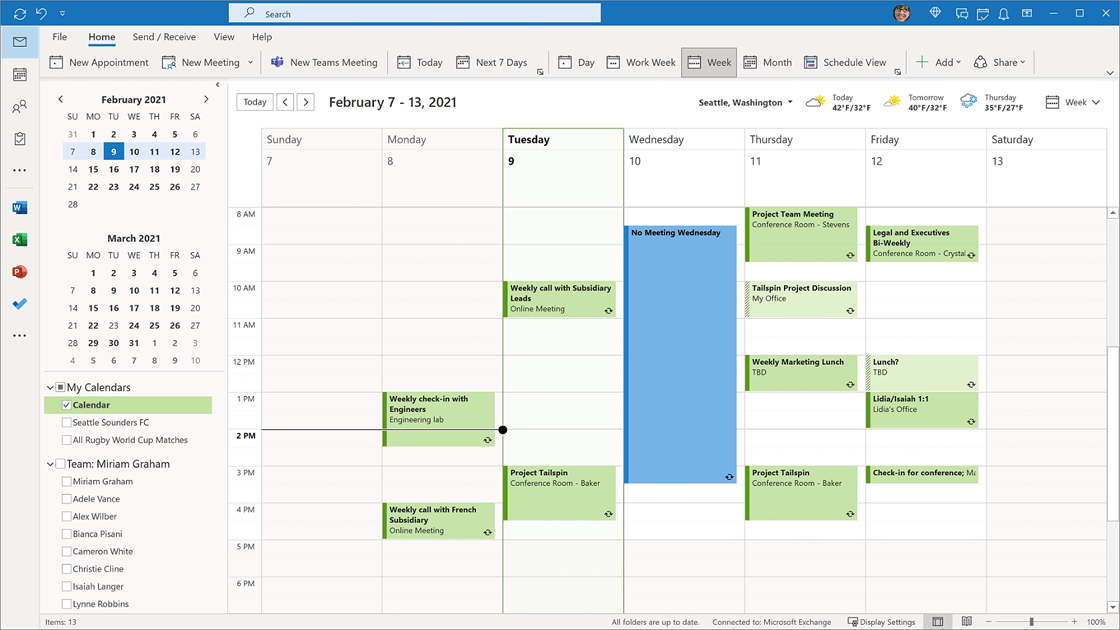Click the premium diamond icon in title bar

tap(935, 13)
